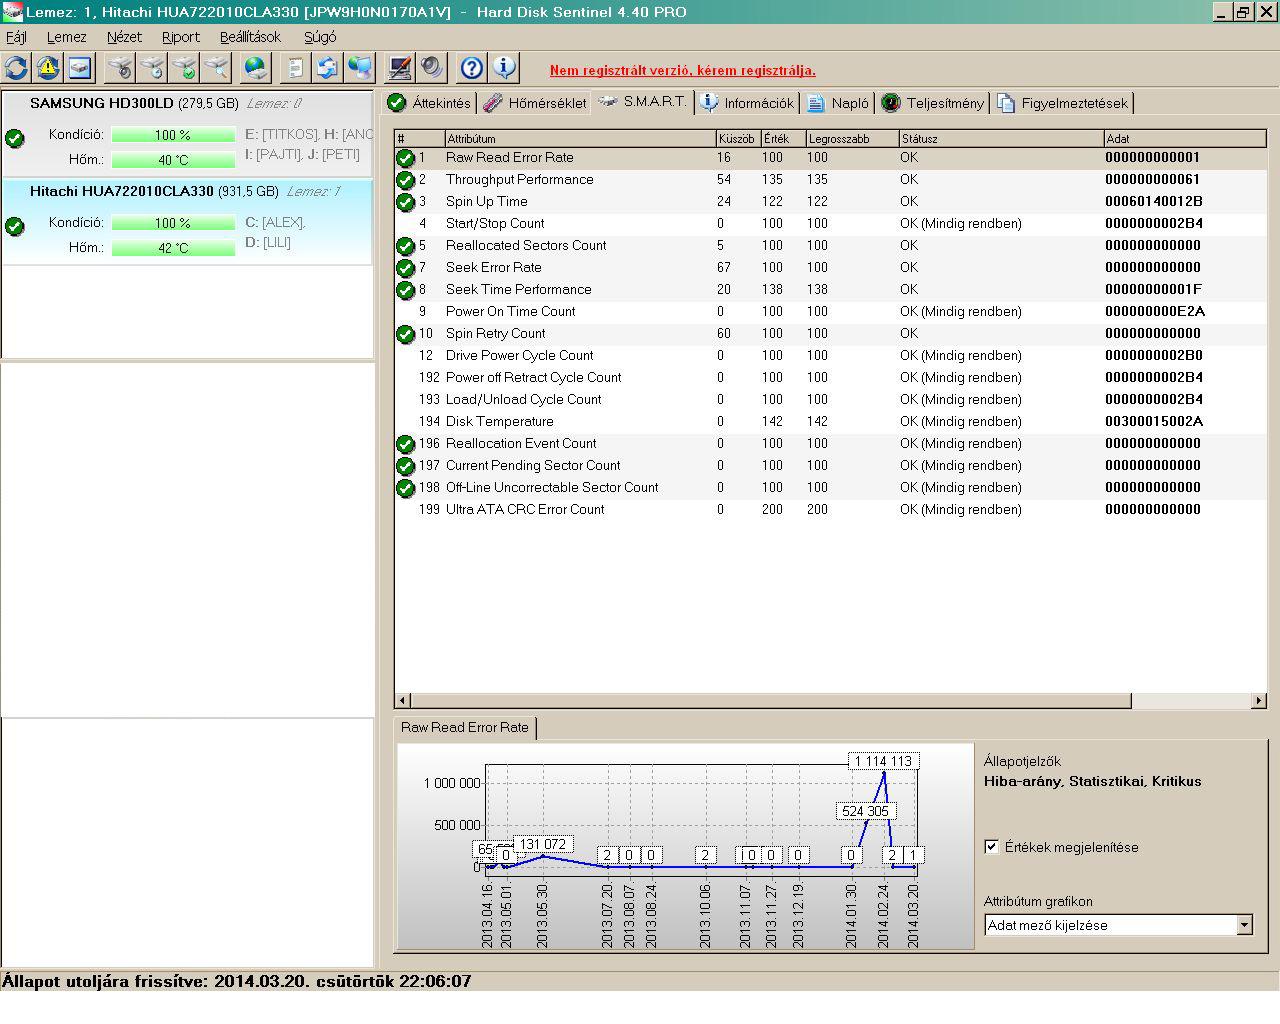Select the Reallocated Sectors Count row
1280x1024 pixels.
pyautogui.click(x=526, y=245)
